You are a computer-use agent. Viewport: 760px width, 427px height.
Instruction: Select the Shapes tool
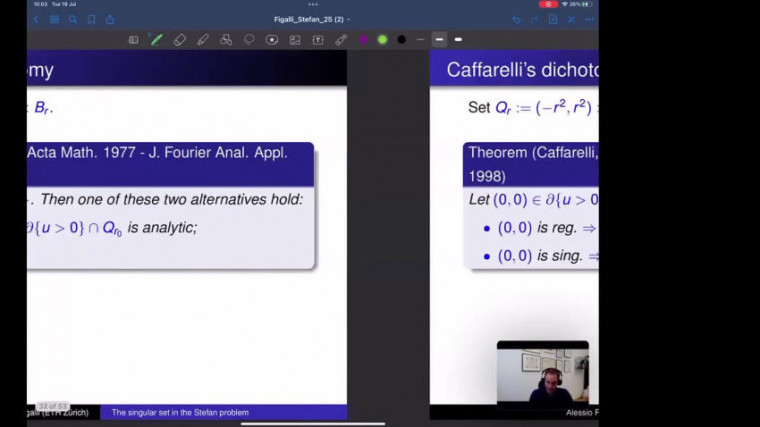[226, 40]
